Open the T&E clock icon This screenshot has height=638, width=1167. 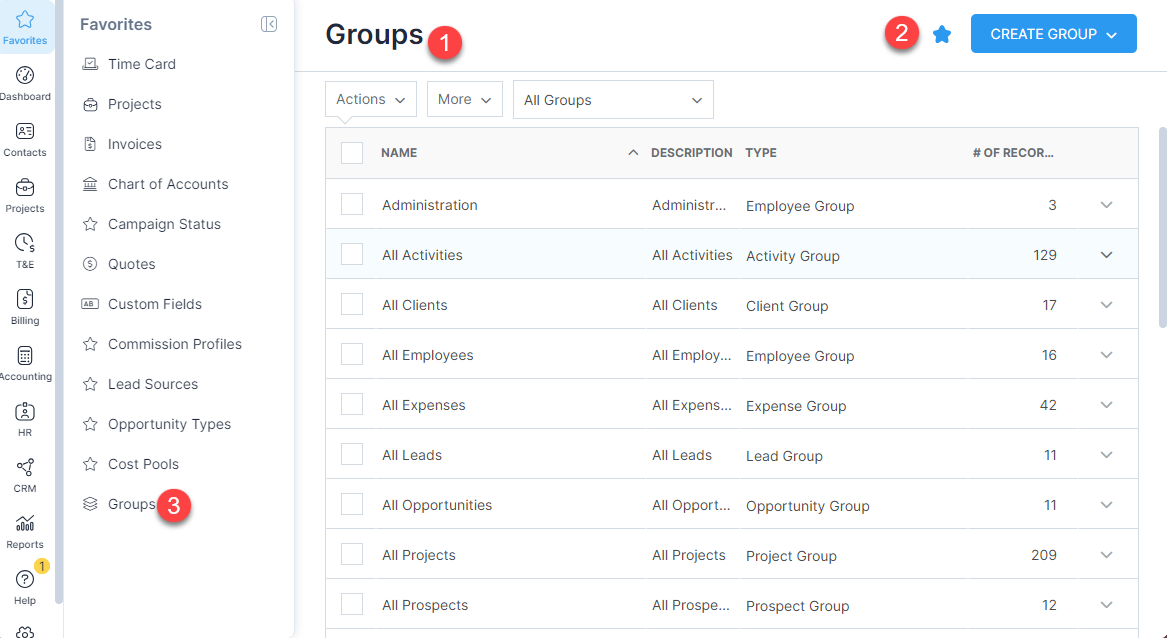pos(25,243)
